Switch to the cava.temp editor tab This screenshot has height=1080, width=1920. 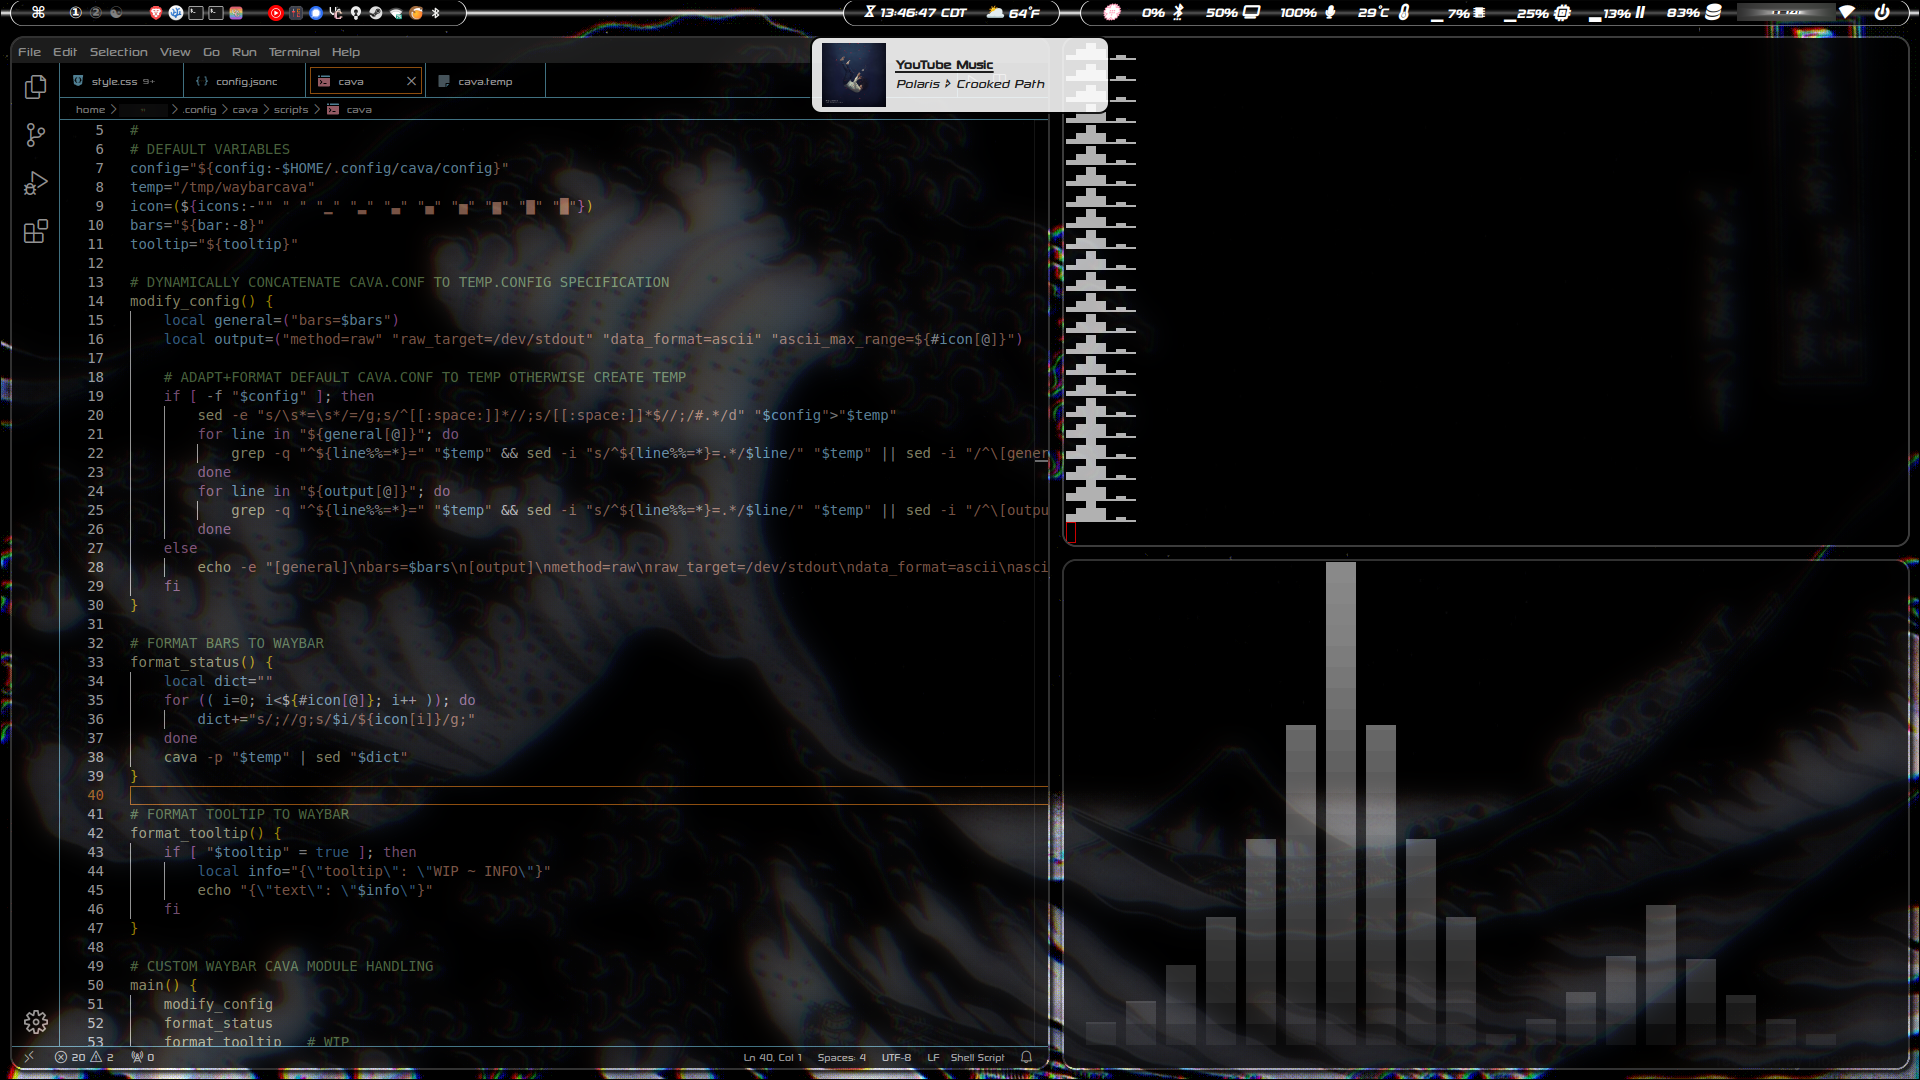point(485,81)
